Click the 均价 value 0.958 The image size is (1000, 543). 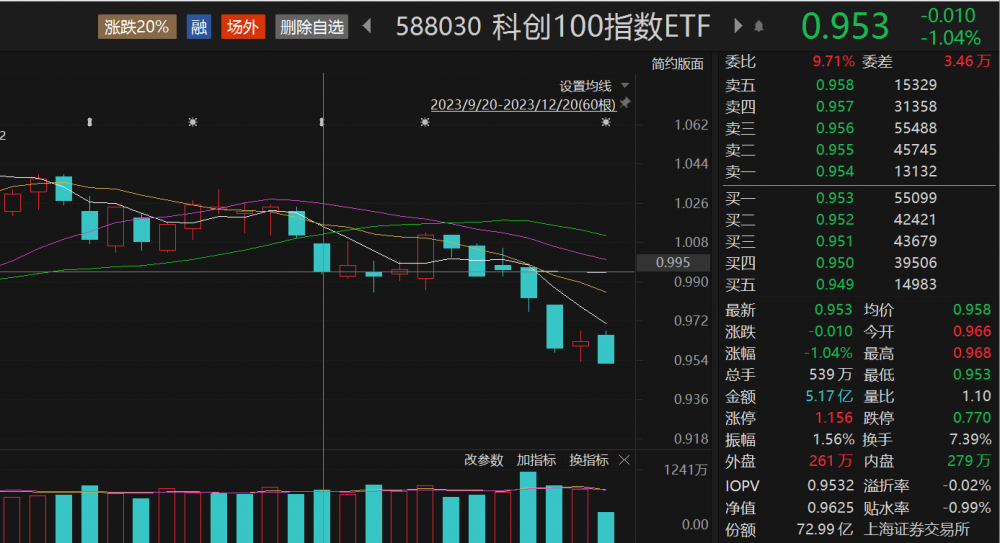pos(972,310)
